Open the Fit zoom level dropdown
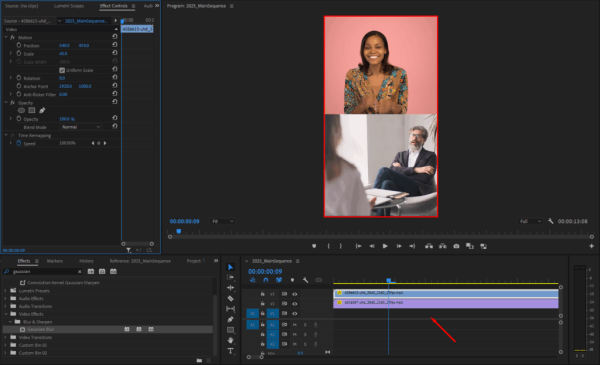 (223, 221)
